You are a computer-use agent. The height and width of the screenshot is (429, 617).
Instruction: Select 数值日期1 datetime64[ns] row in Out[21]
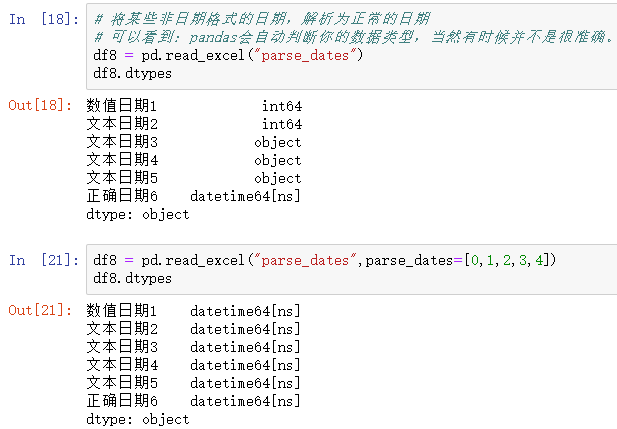coord(194,311)
